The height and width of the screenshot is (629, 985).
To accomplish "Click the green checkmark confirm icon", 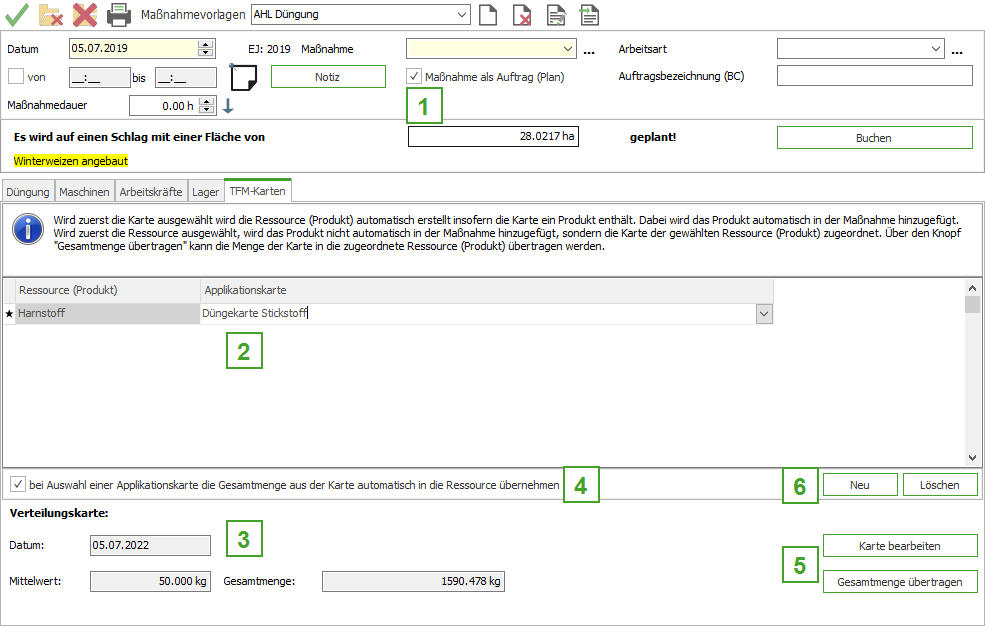I will click(16, 14).
